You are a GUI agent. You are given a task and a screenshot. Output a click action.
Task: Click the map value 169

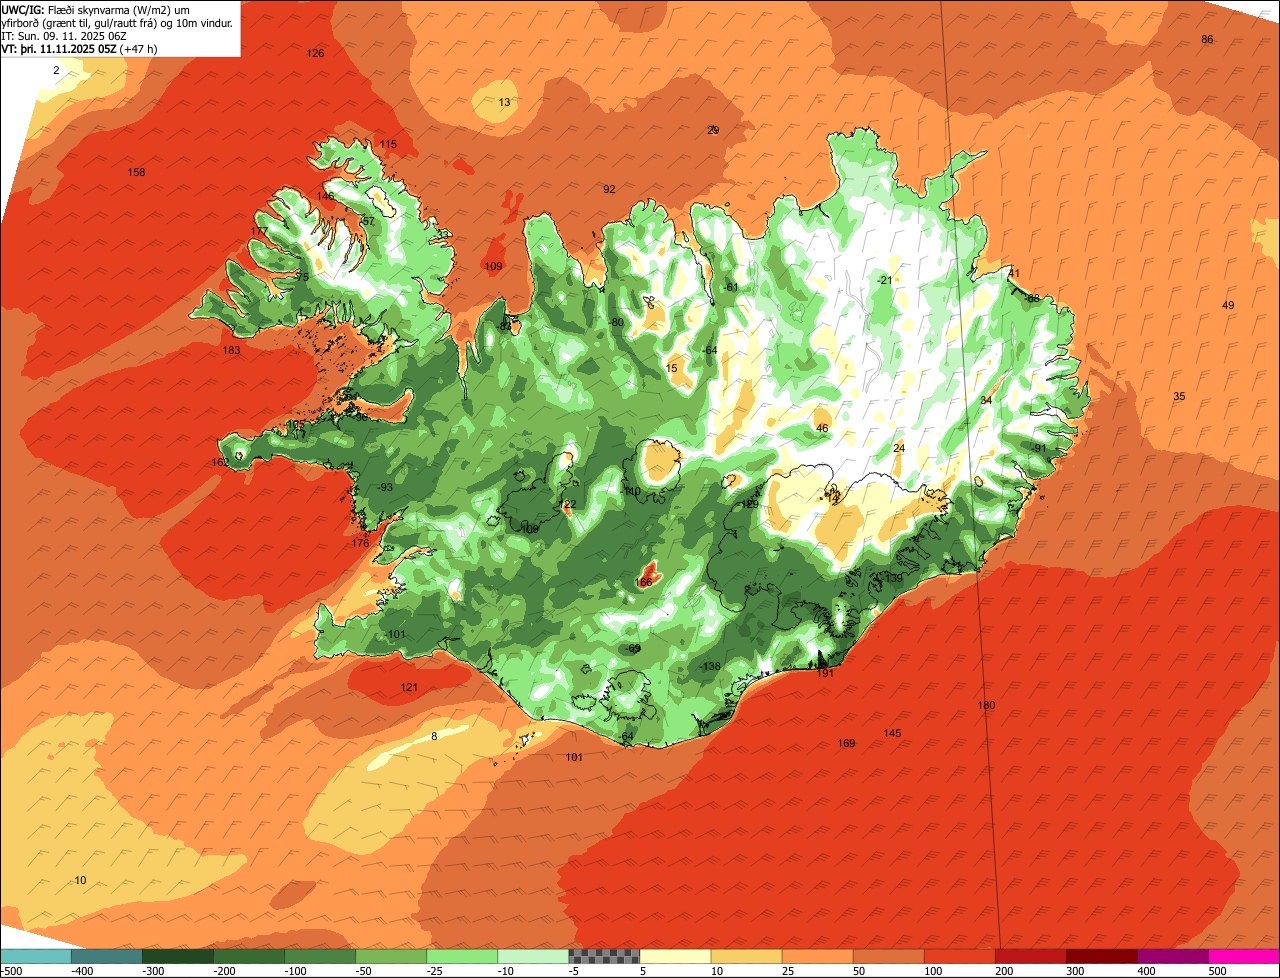point(846,743)
